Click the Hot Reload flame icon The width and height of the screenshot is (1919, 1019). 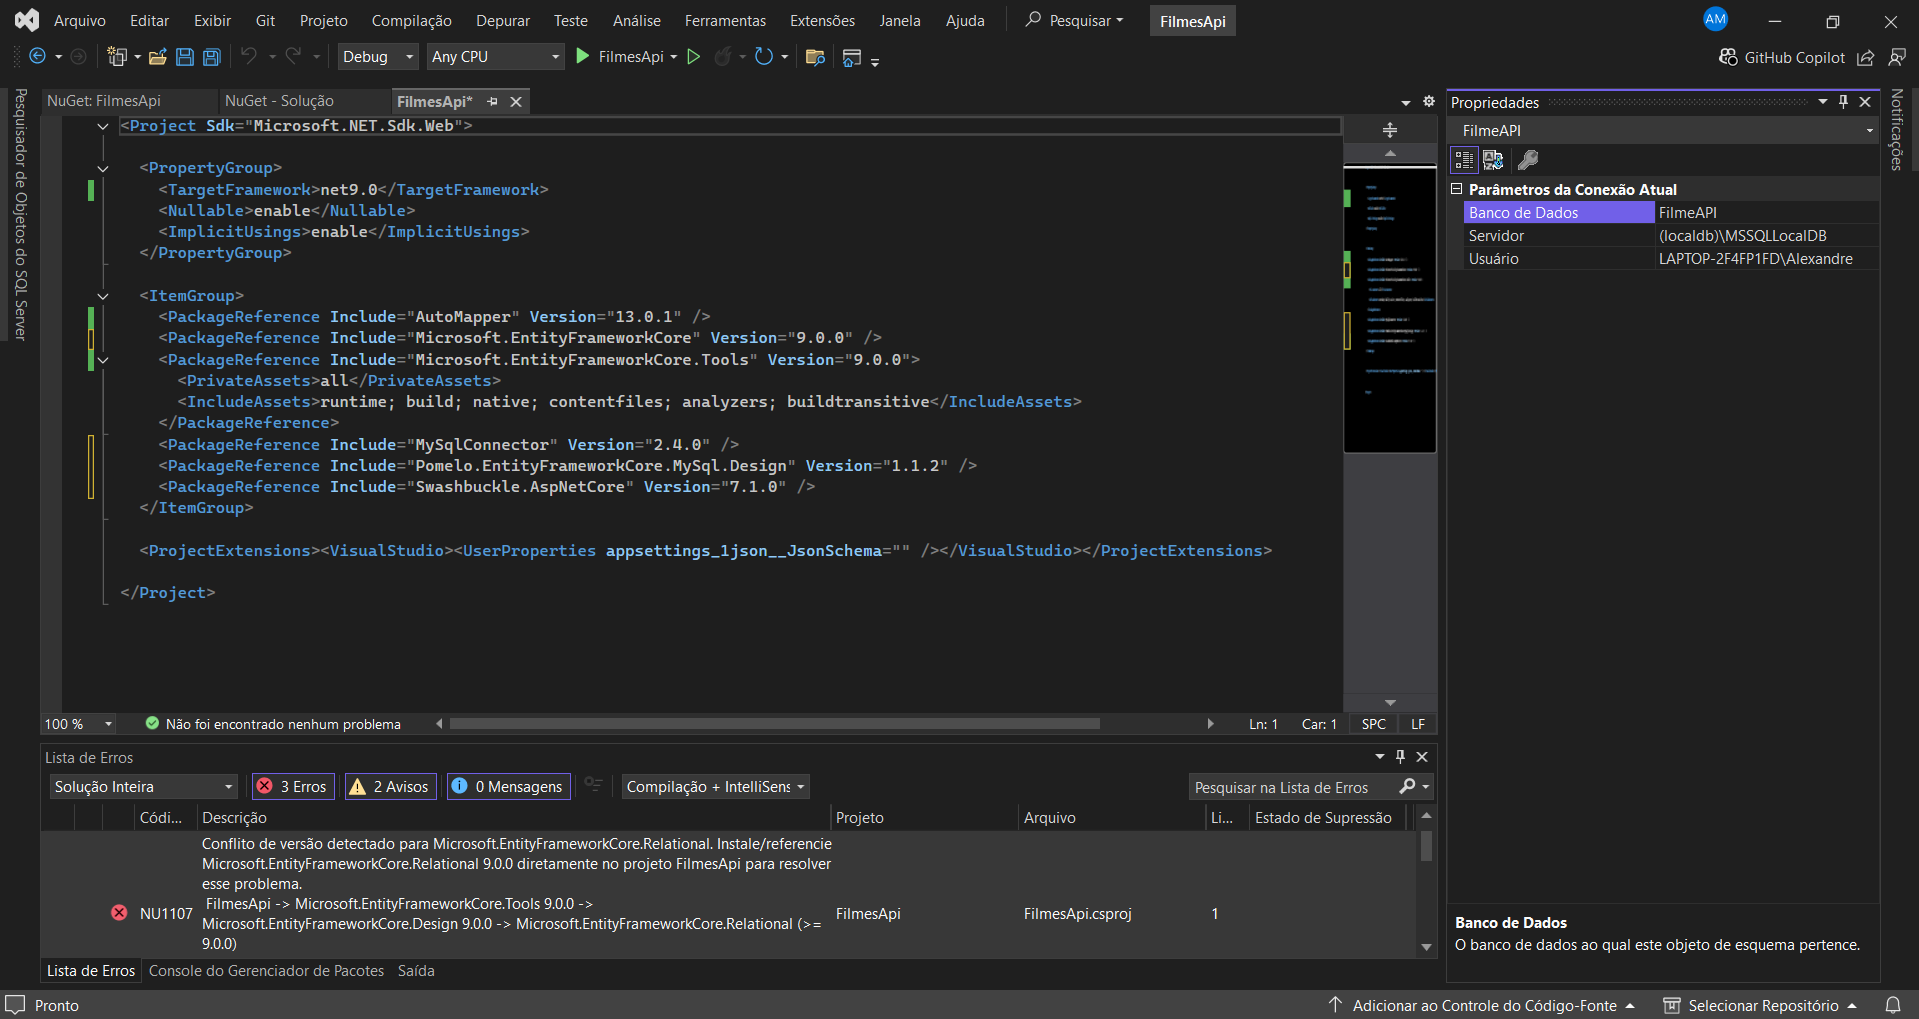[x=722, y=57]
